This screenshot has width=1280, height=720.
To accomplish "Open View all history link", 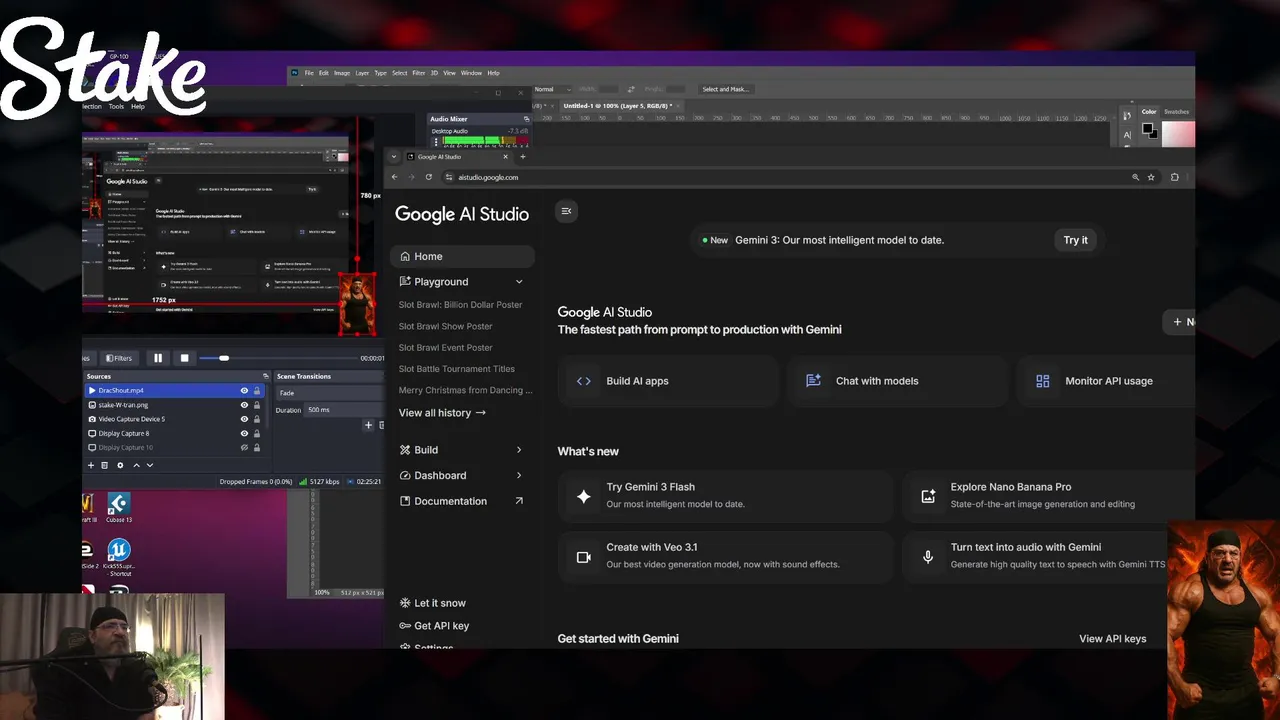I will point(442,413).
